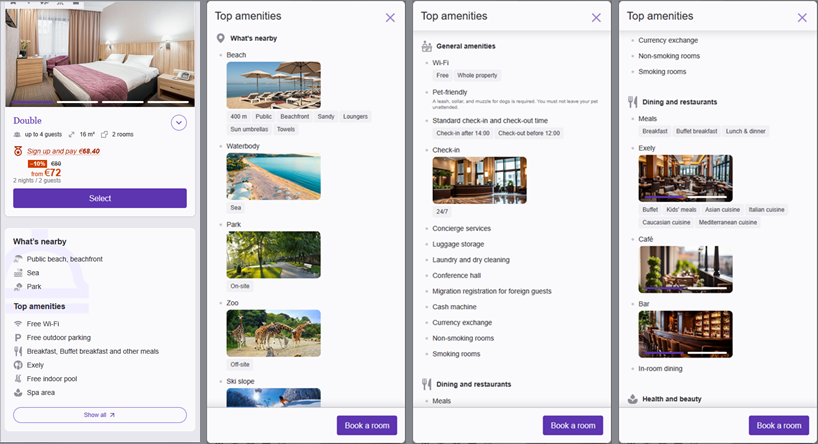Open the Beach photo thumbnail
This screenshot has width=818, height=444.
(x=273, y=85)
